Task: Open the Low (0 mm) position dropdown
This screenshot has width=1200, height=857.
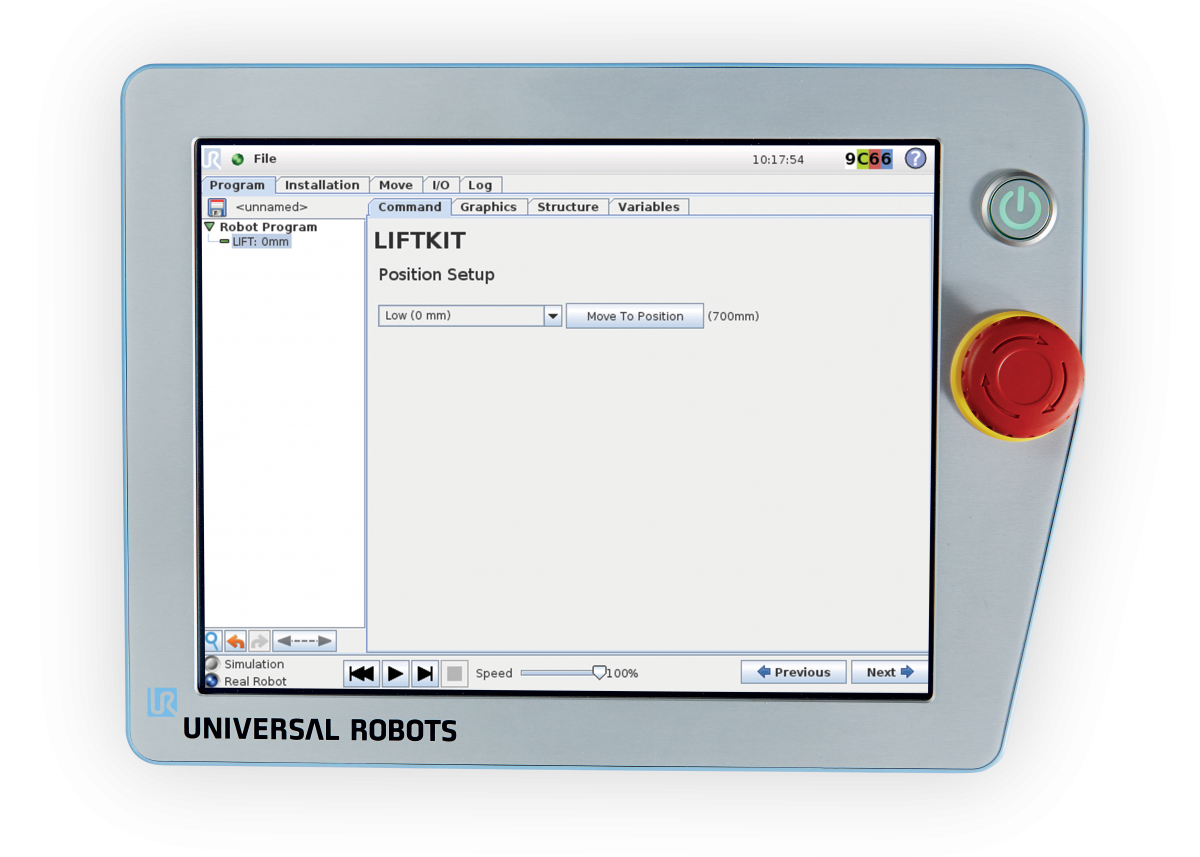Action: pyautogui.click(x=470, y=316)
